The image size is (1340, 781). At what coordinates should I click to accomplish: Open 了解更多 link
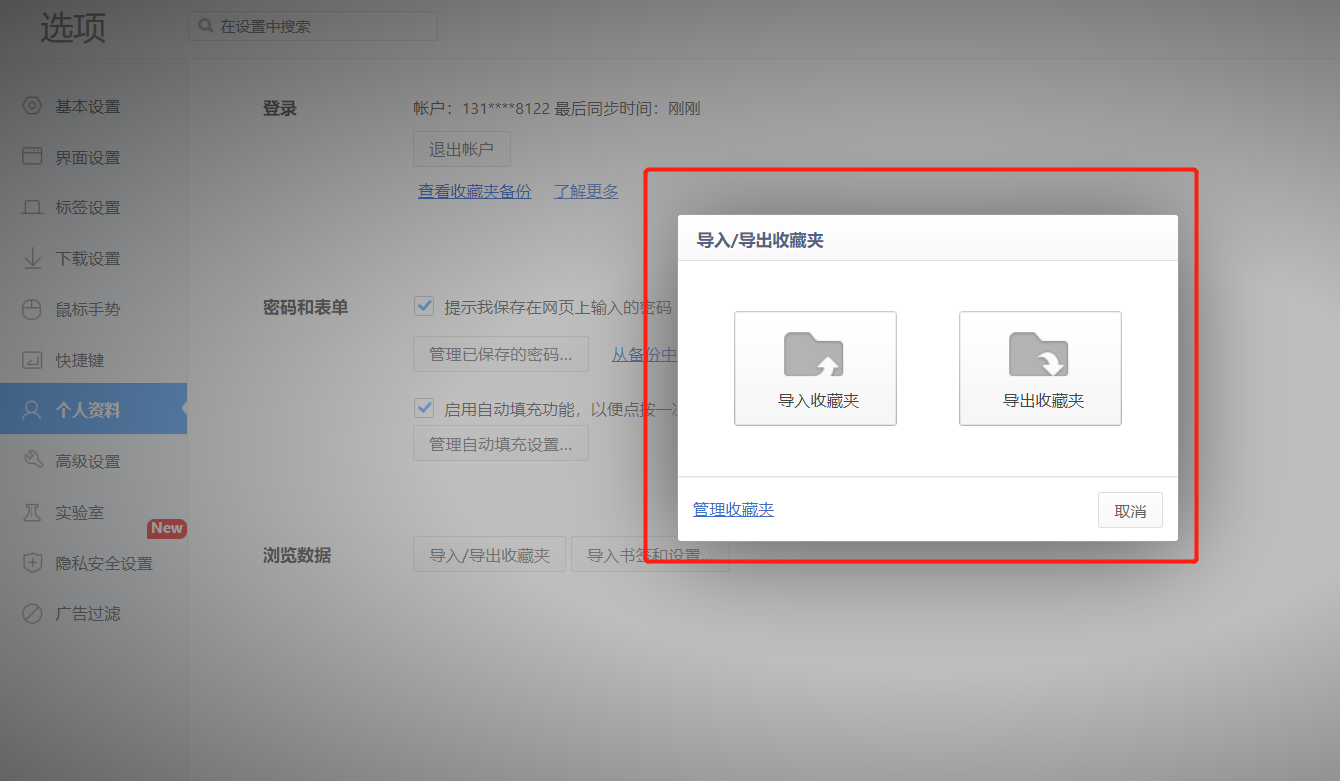coord(586,191)
